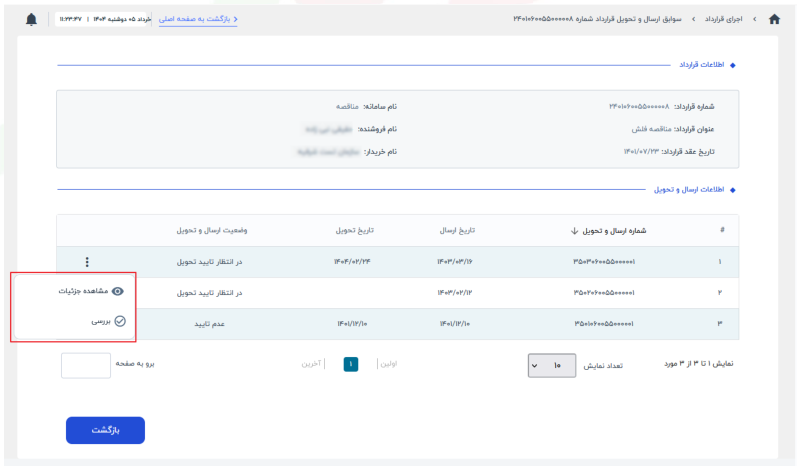Focus the 'برو به صفحه' input box

tap(86, 366)
